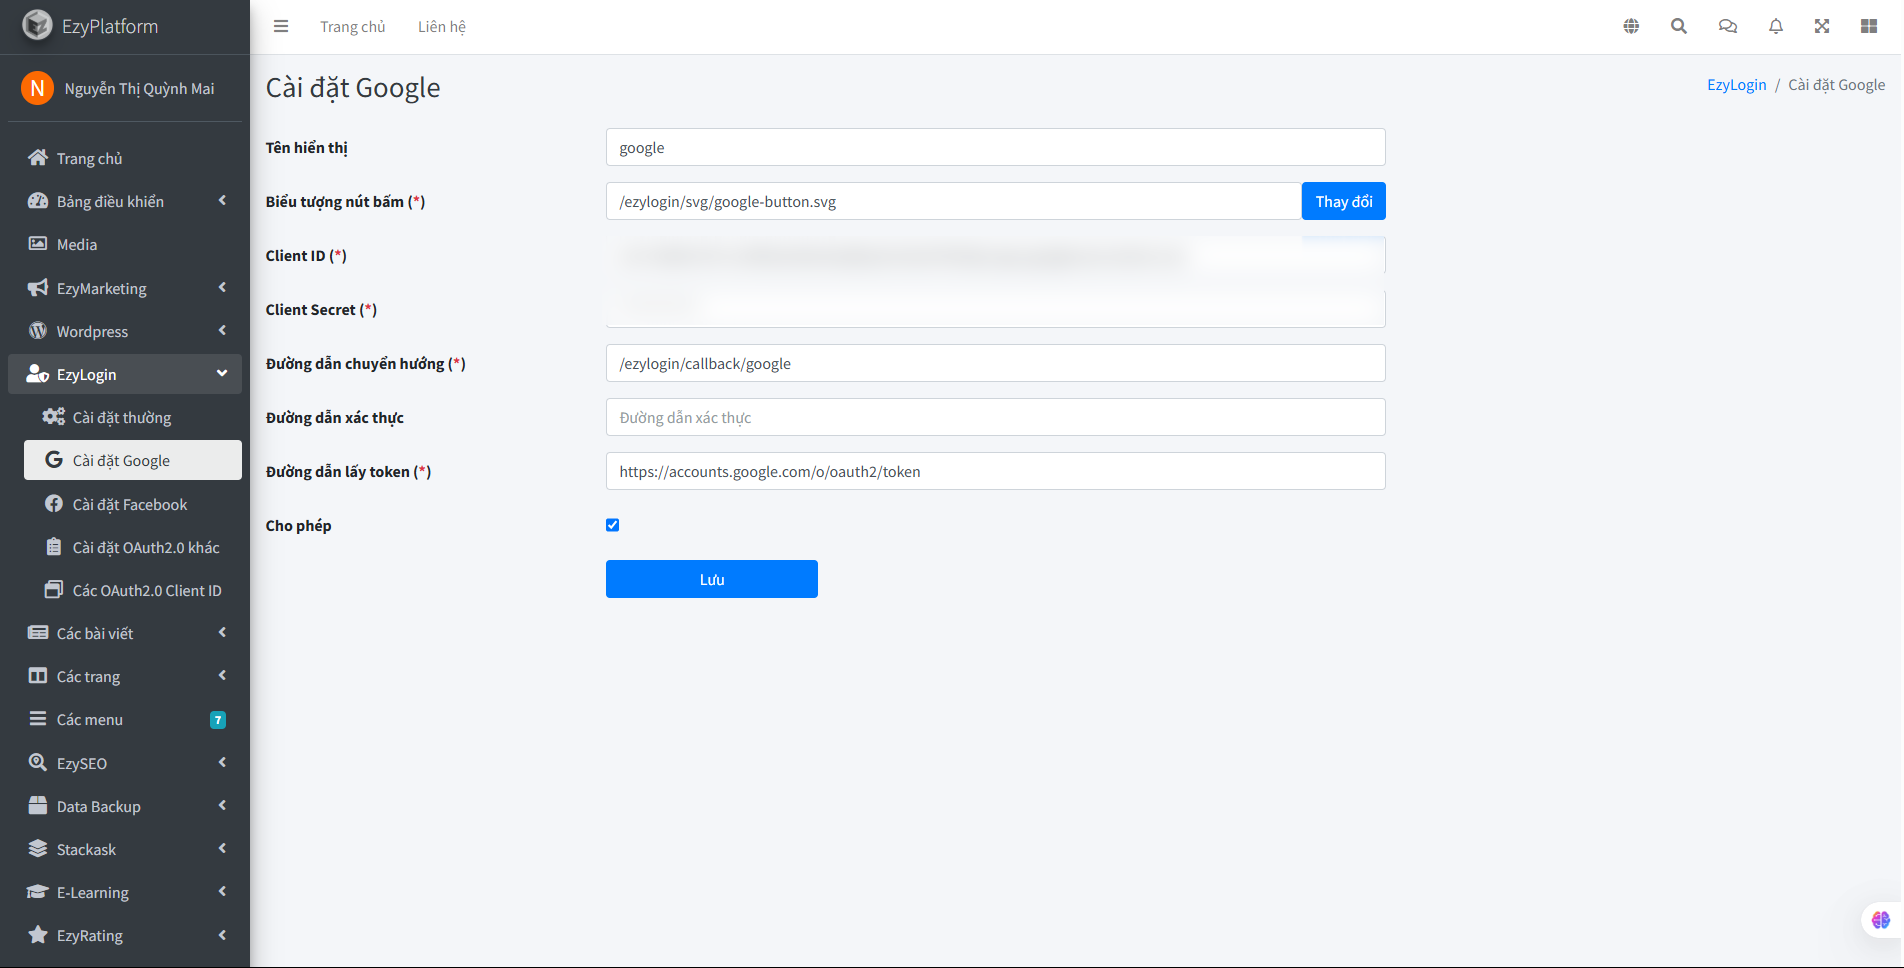The width and height of the screenshot is (1904, 968).
Task: Expand the EzySEO submenu arrow
Action: pos(222,762)
